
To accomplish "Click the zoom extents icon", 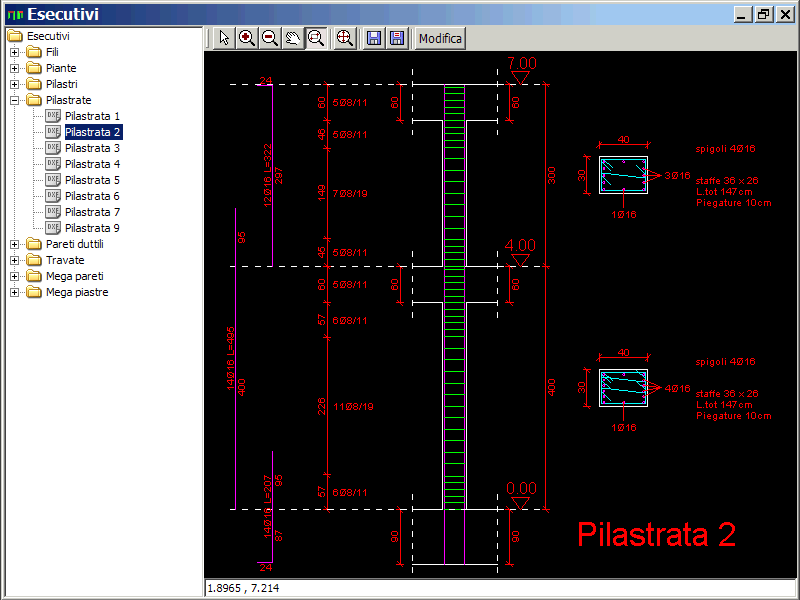I will coord(344,38).
